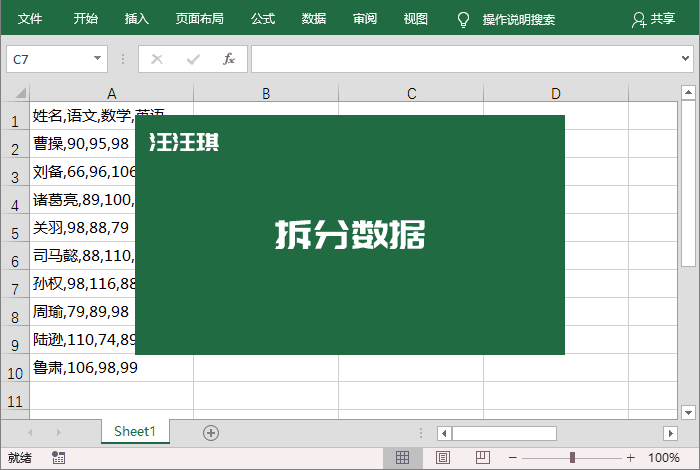
Task: Expand the Name Box dropdown arrow
Action: click(97, 58)
